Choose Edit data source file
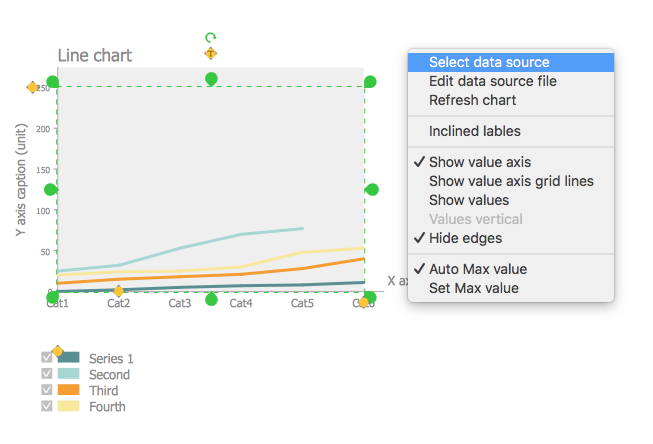This screenshot has width=653, height=444. (492, 81)
